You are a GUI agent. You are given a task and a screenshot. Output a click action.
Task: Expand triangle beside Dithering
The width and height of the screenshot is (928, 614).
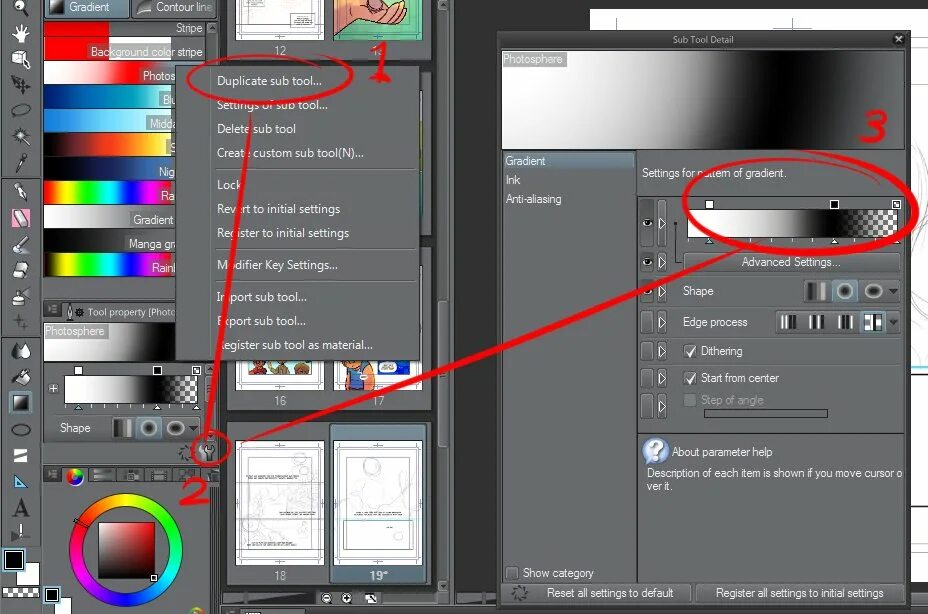(662, 351)
